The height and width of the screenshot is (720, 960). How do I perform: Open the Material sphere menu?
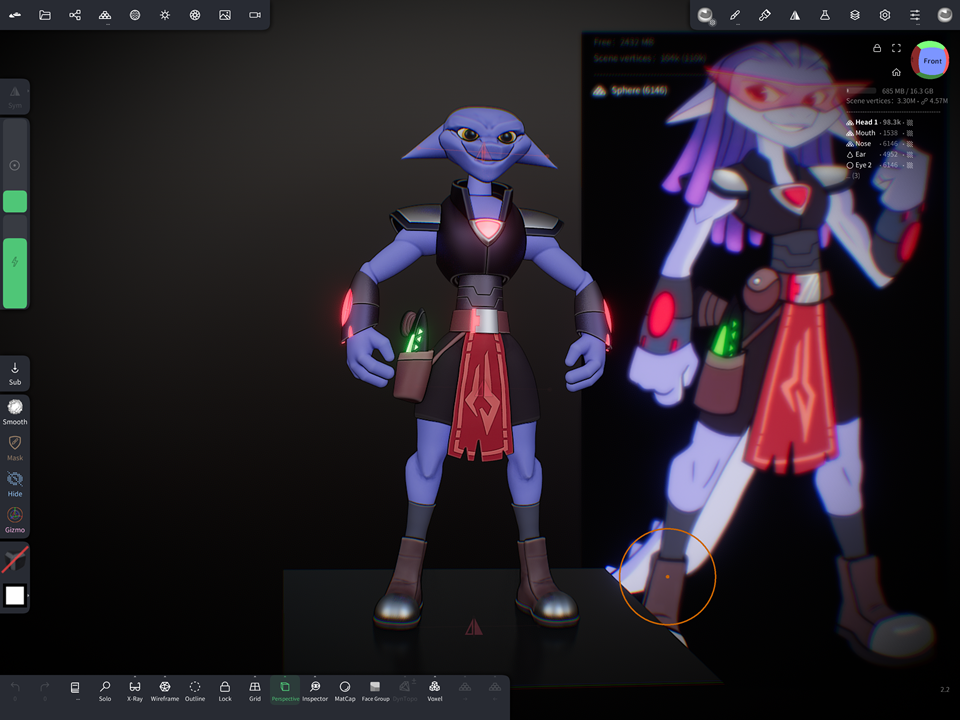click(x=135, y=15)
